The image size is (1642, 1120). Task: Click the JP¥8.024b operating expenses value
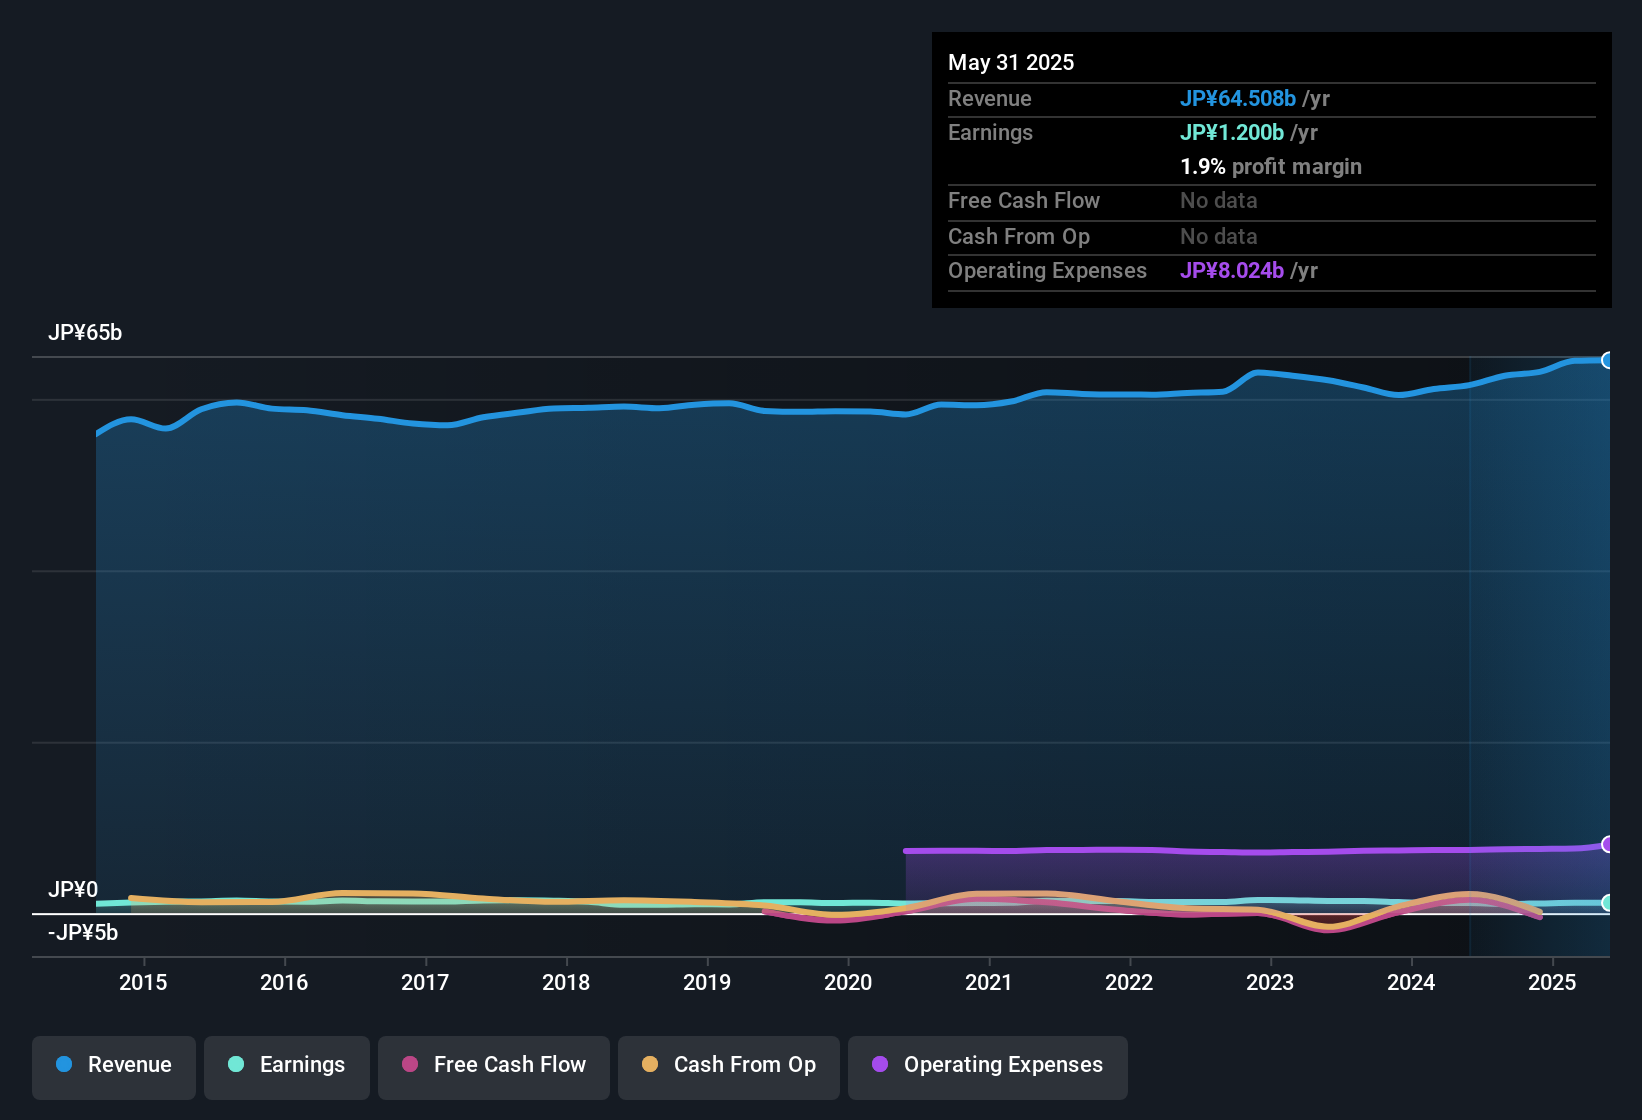(1232, 270)
